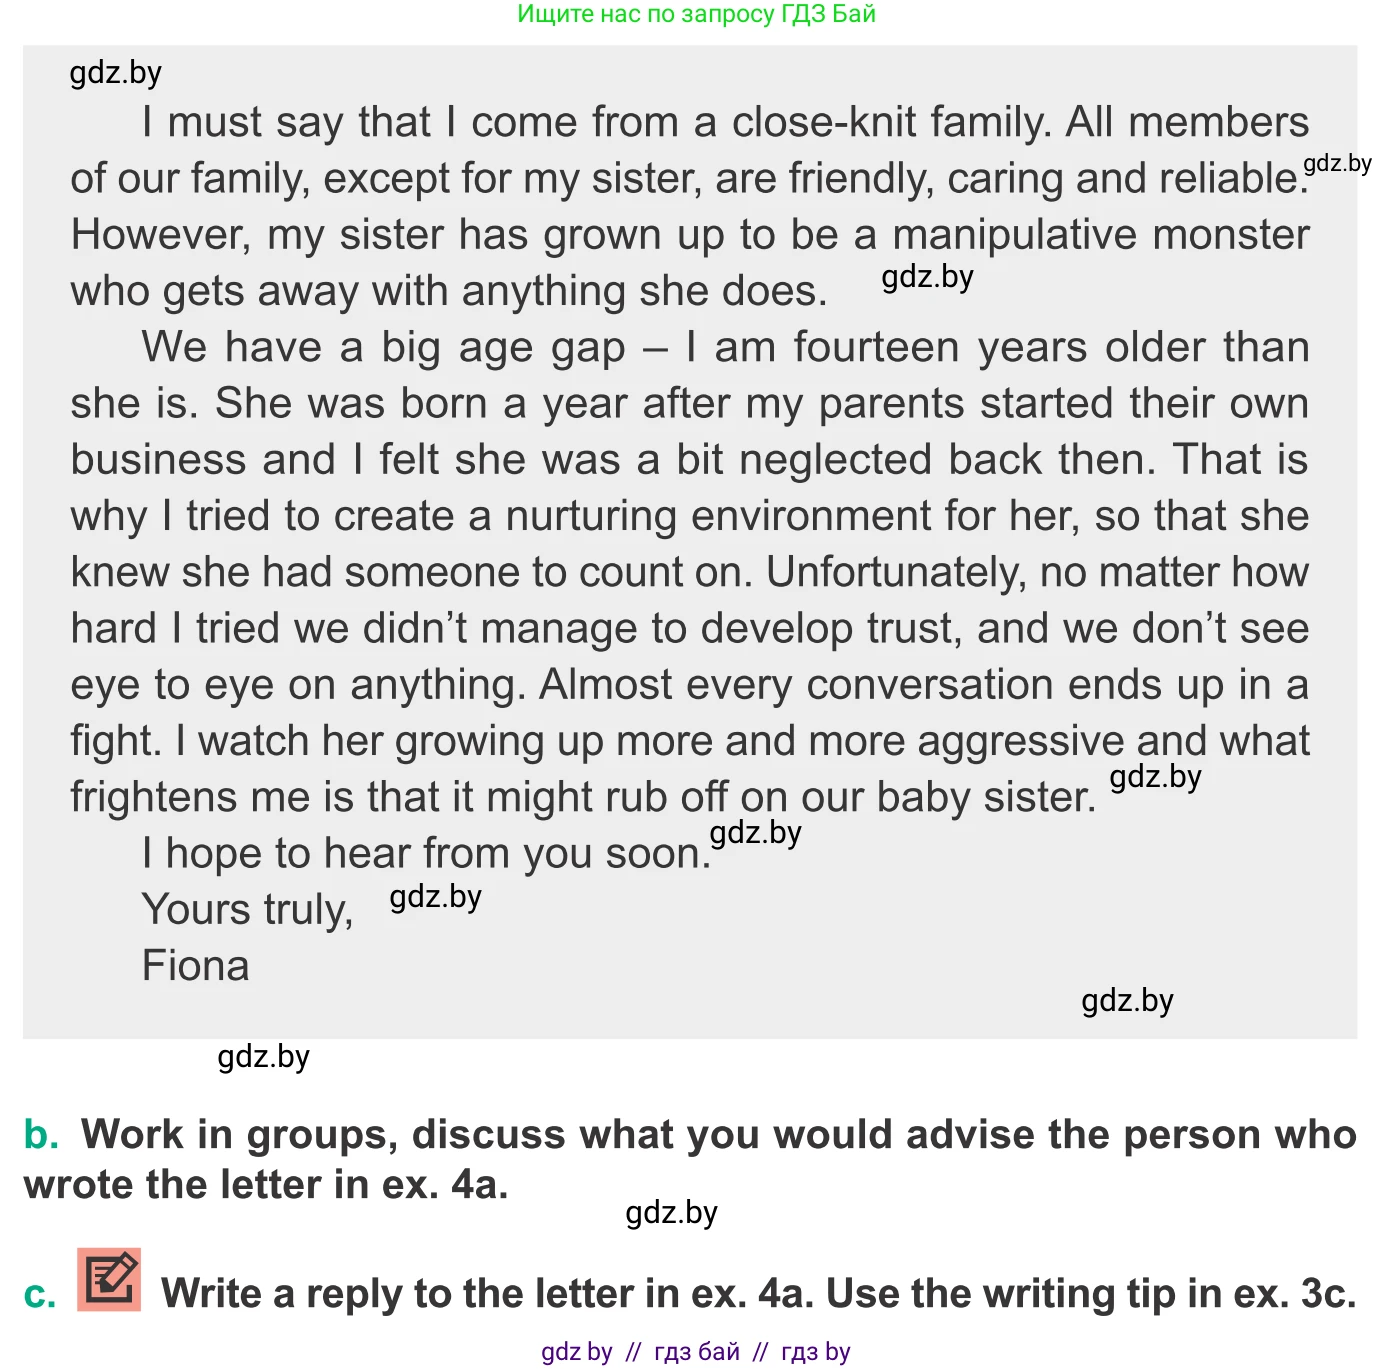This screenshot has width=1395, height=1369.
Task: Click the green exercise letter "b."
Action: 41,1135
